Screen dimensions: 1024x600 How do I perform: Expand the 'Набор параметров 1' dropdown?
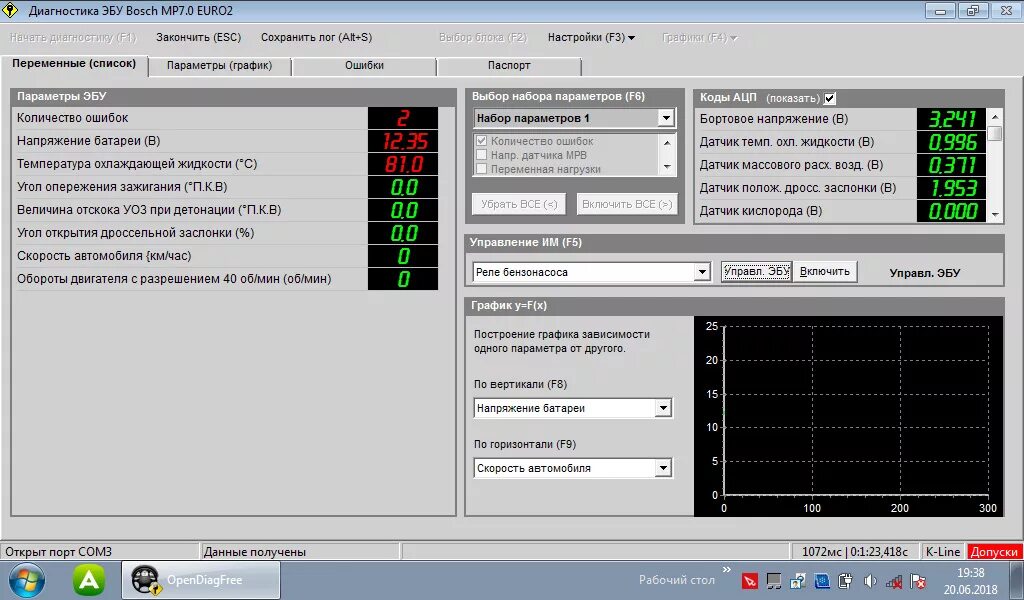665,118
